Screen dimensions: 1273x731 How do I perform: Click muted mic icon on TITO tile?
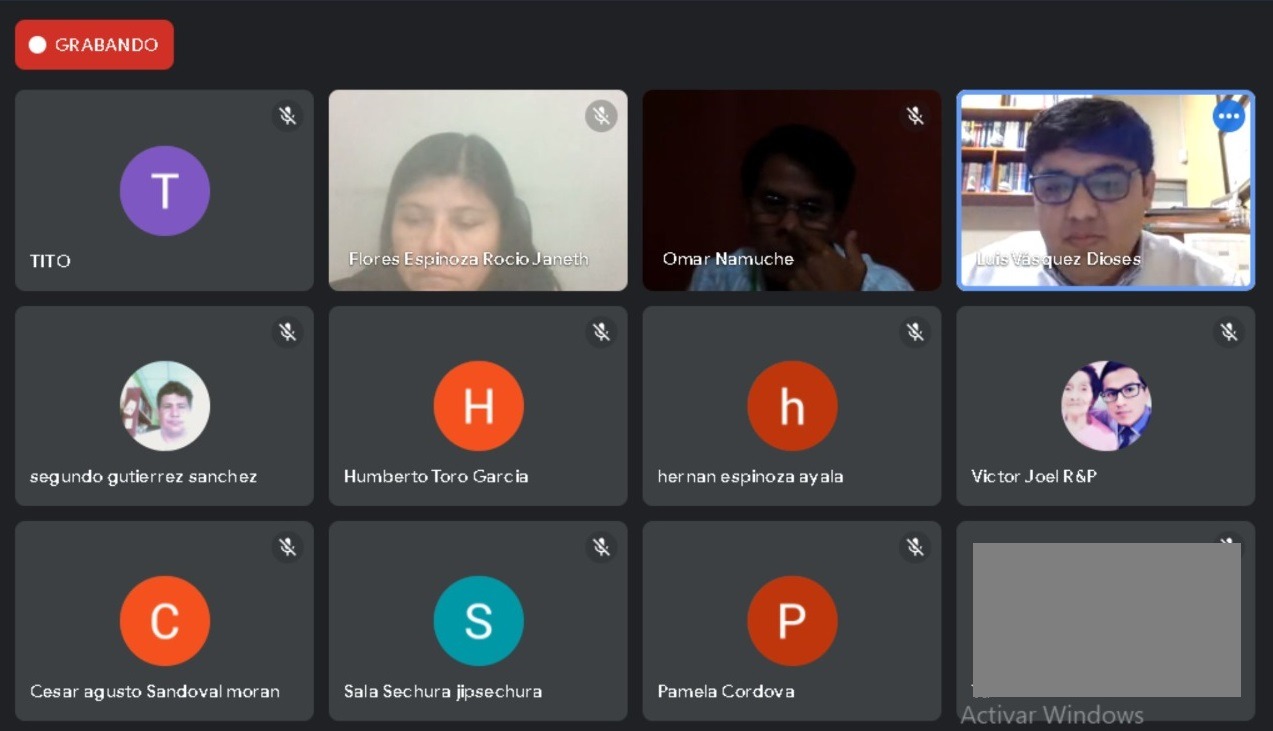point(288,116)
